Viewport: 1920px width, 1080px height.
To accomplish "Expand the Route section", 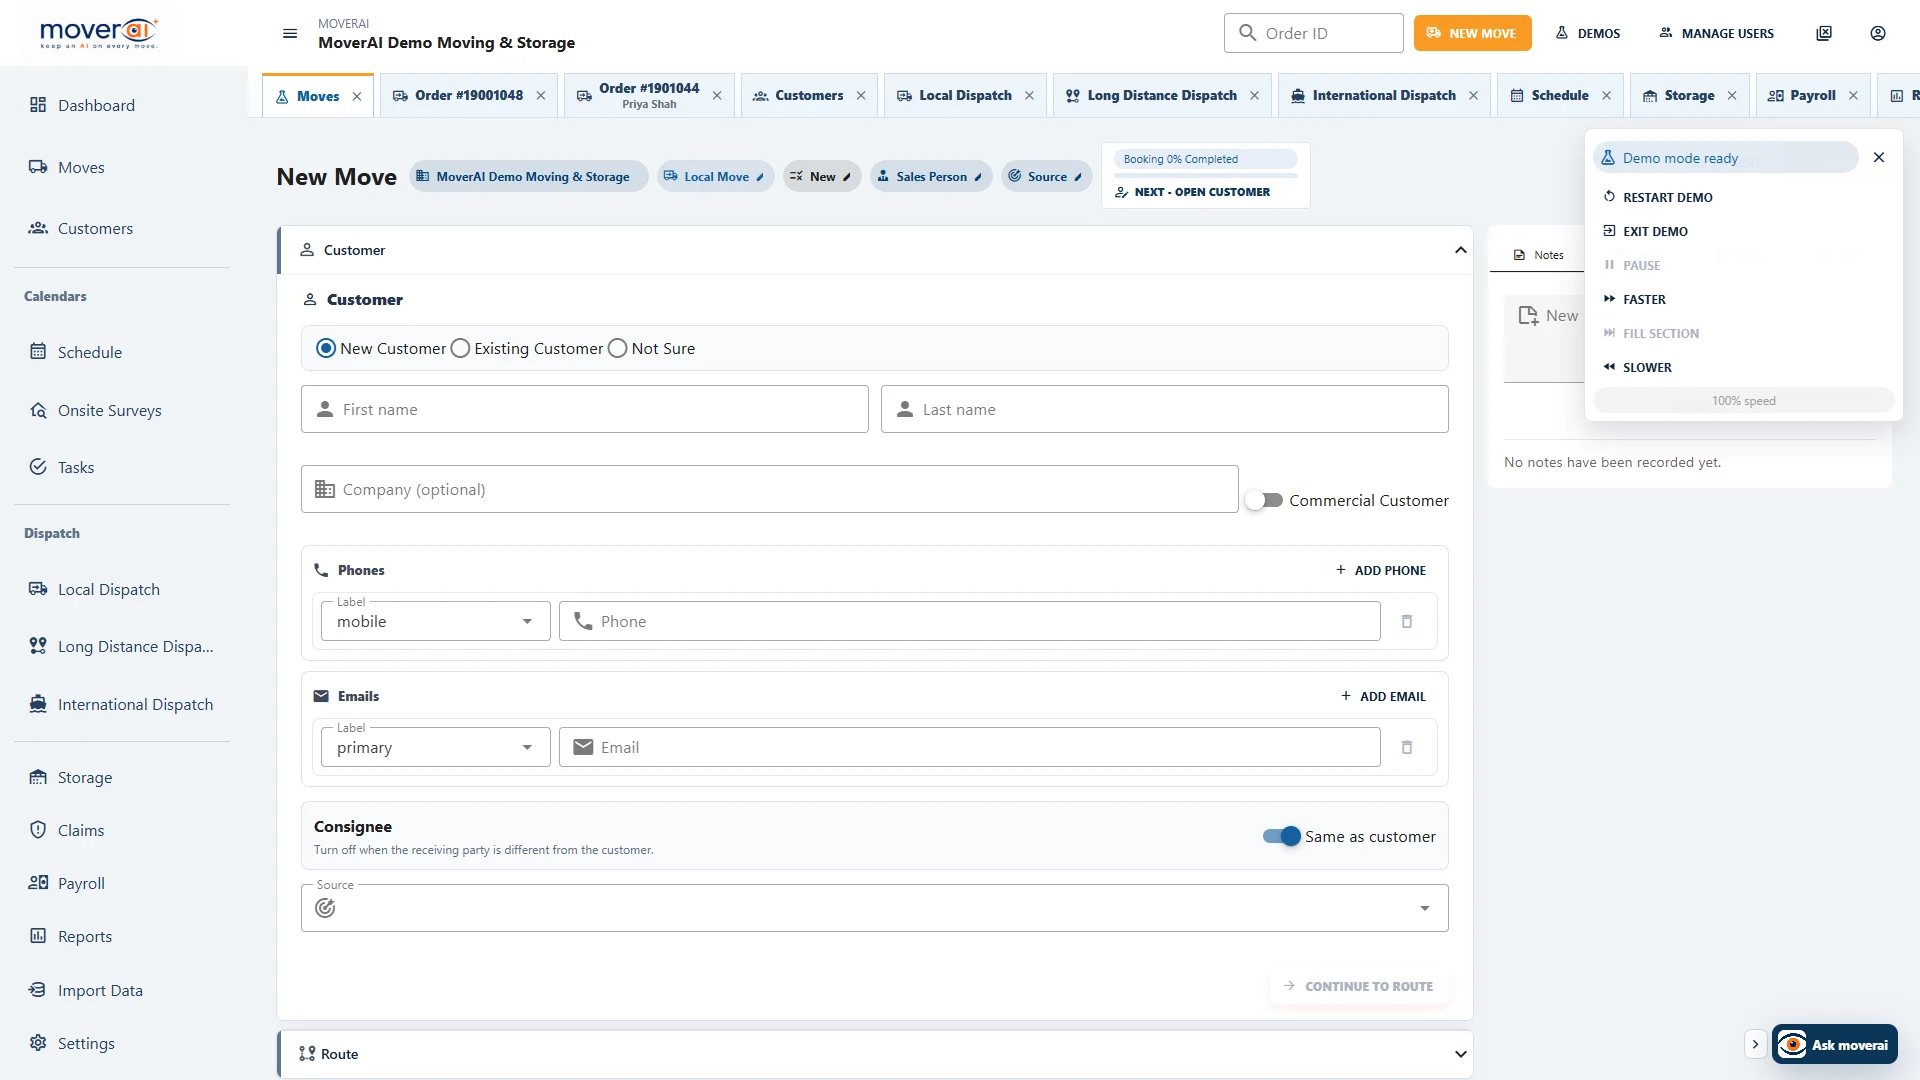I will pos(874,1054).
